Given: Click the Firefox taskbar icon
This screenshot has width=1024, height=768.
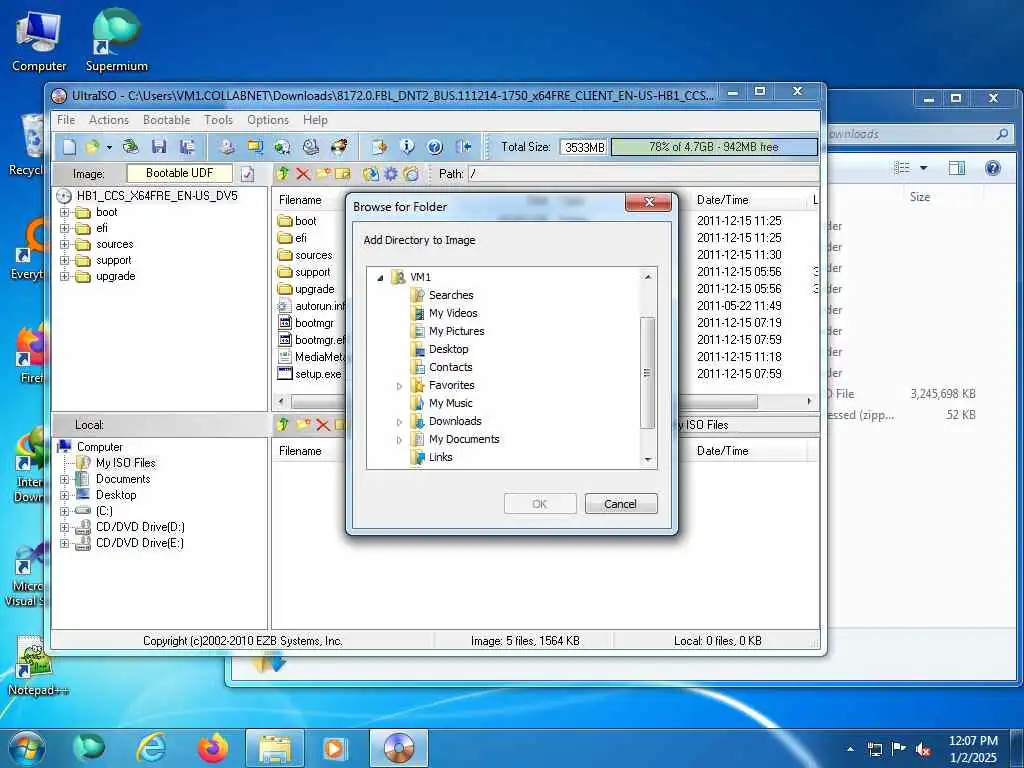Looking at the screenshot, I should [213, 748].
